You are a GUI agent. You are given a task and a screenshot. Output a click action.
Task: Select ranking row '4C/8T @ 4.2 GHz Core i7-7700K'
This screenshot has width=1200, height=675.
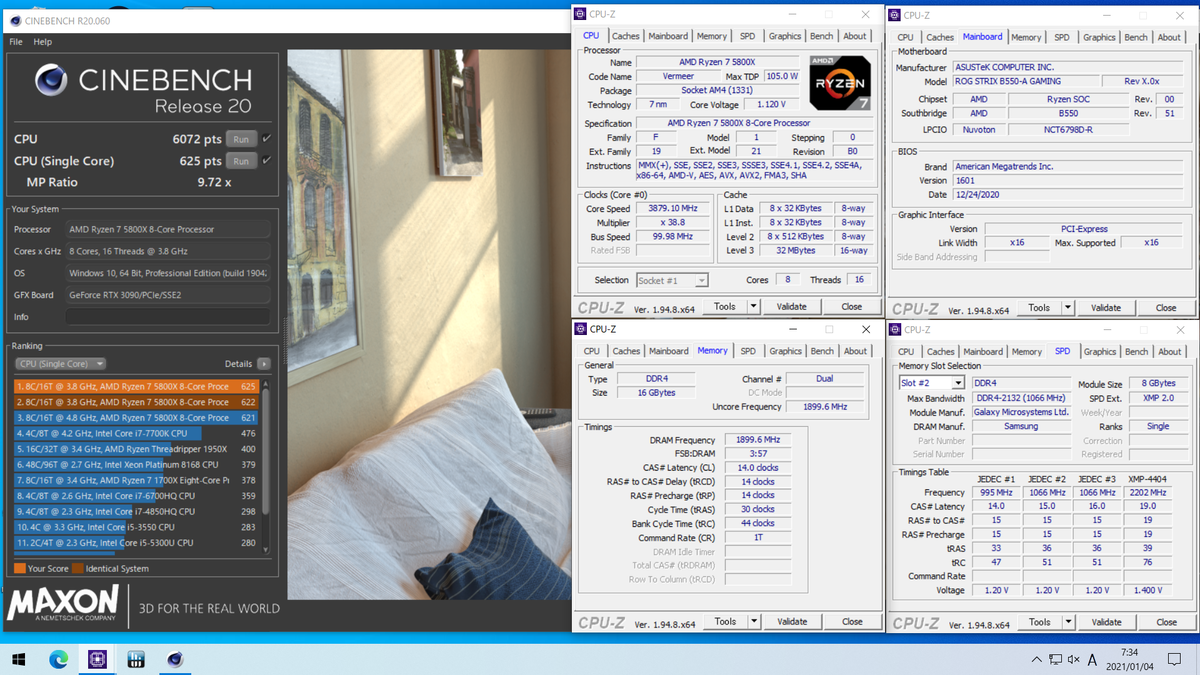point(137,433)
